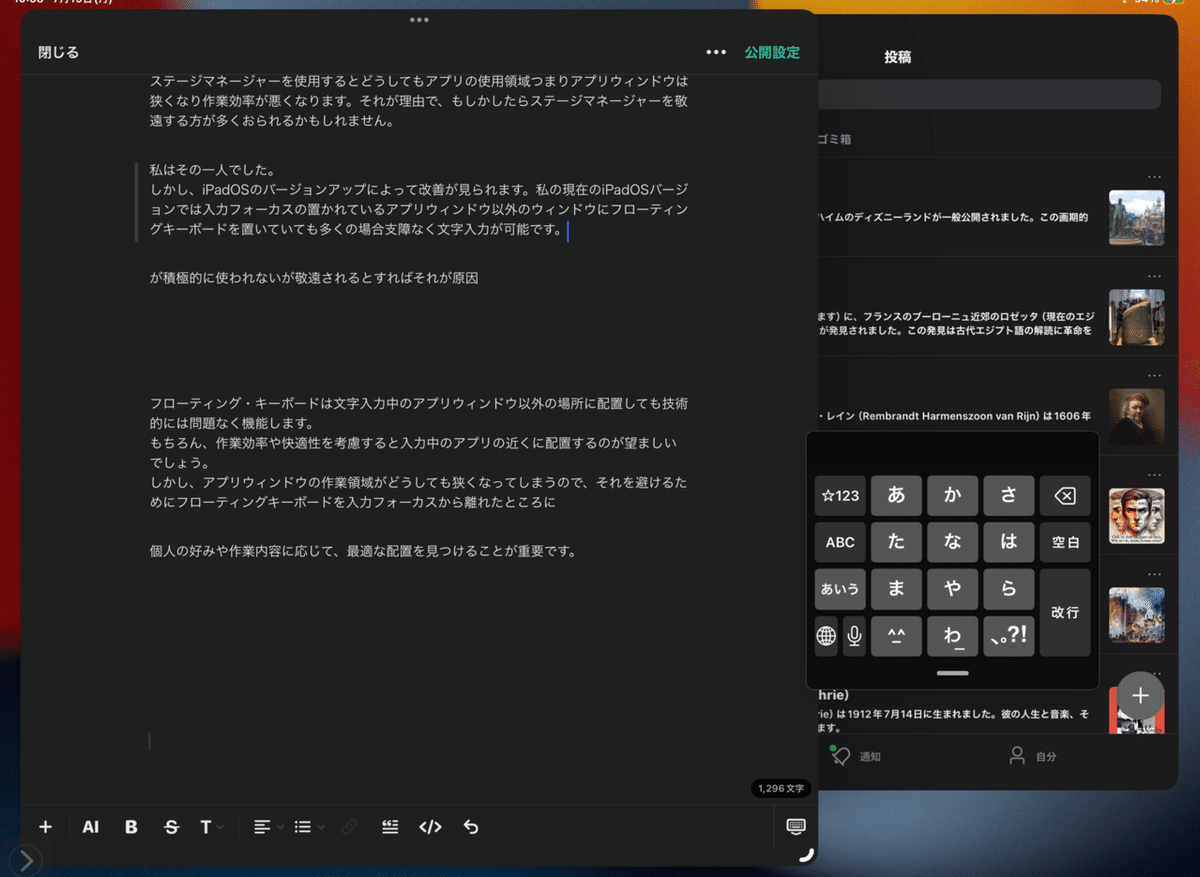Open the editor's three-dot more menu
The height and width of the screenshot is (877, 1200).
coord(716,52)
